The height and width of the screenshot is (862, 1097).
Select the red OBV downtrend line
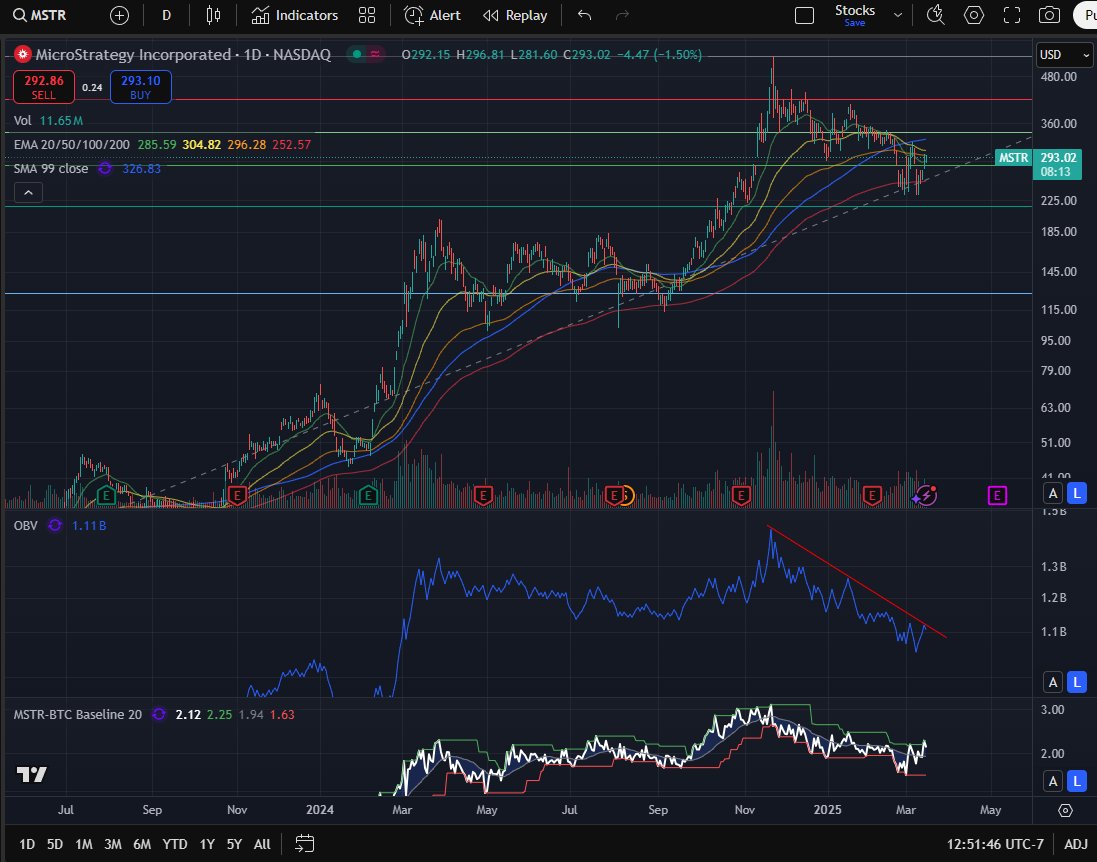click(856, 581)
